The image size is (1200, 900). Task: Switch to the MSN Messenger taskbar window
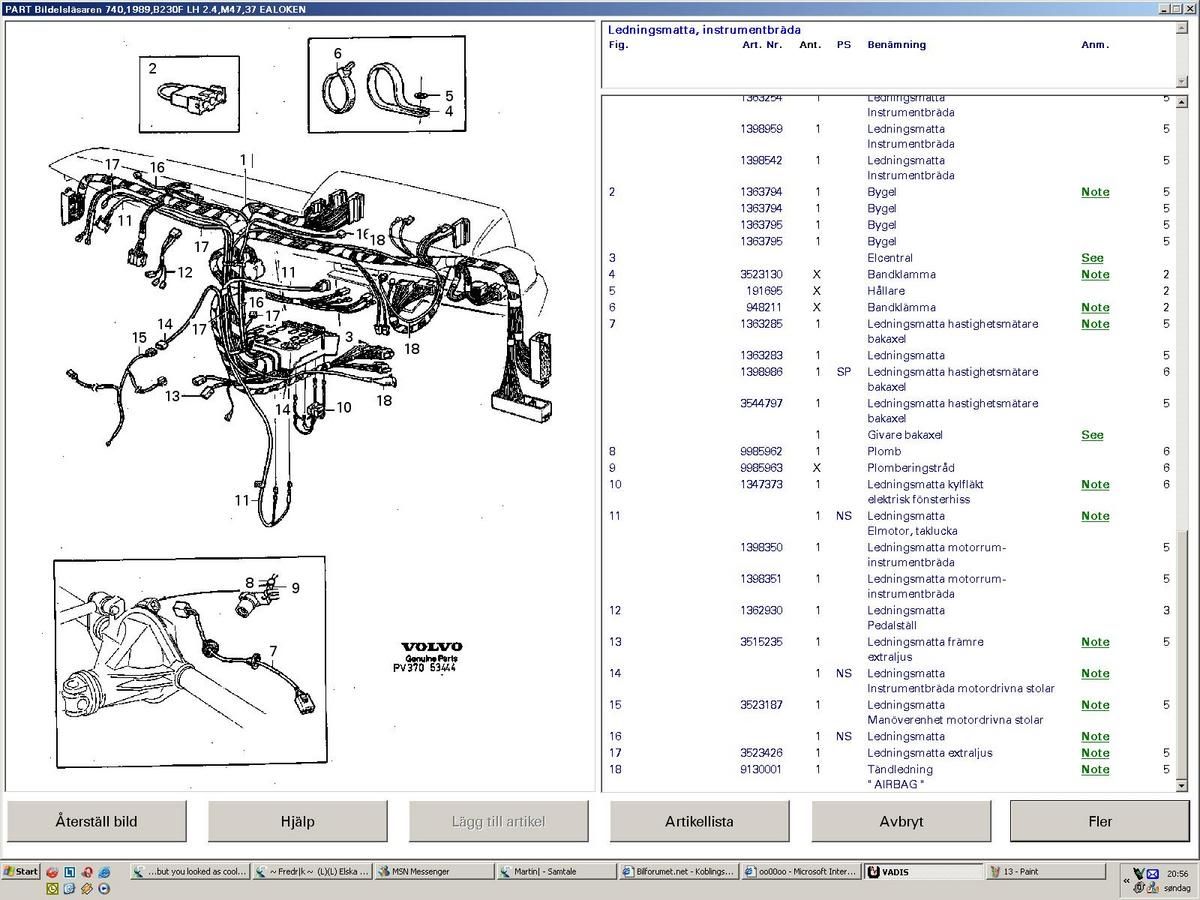point(432,872)
